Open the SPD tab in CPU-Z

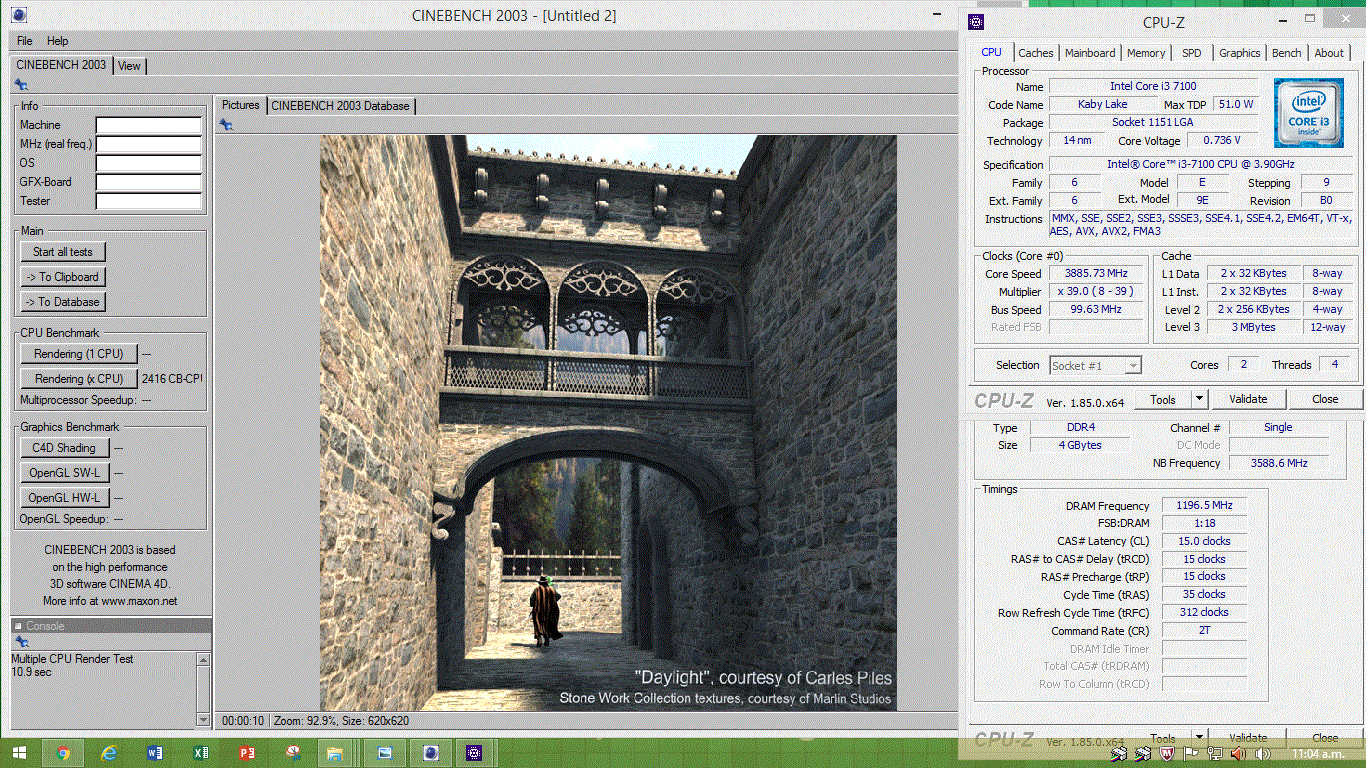1192,53
